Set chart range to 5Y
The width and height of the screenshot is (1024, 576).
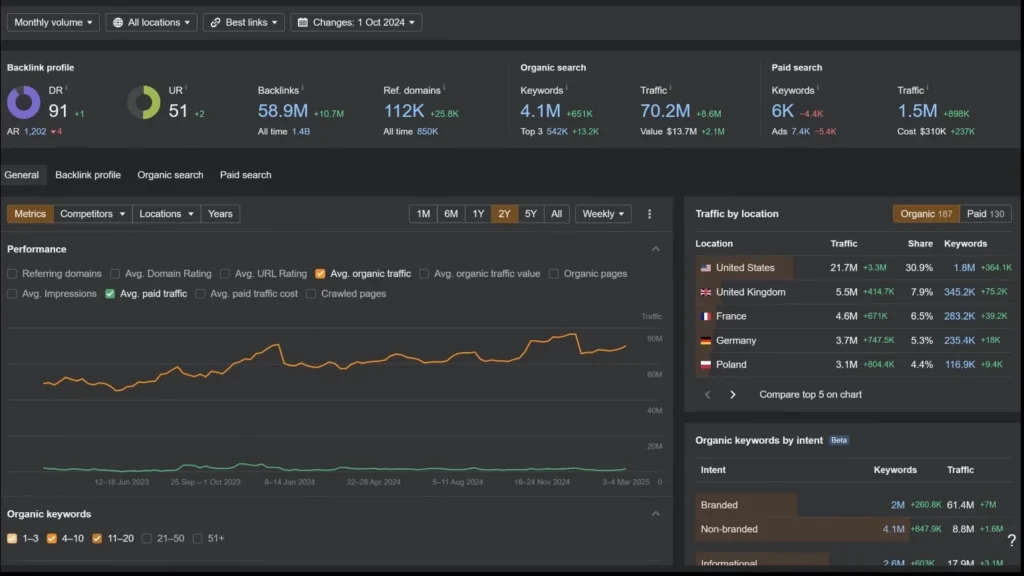click(530, 214)
